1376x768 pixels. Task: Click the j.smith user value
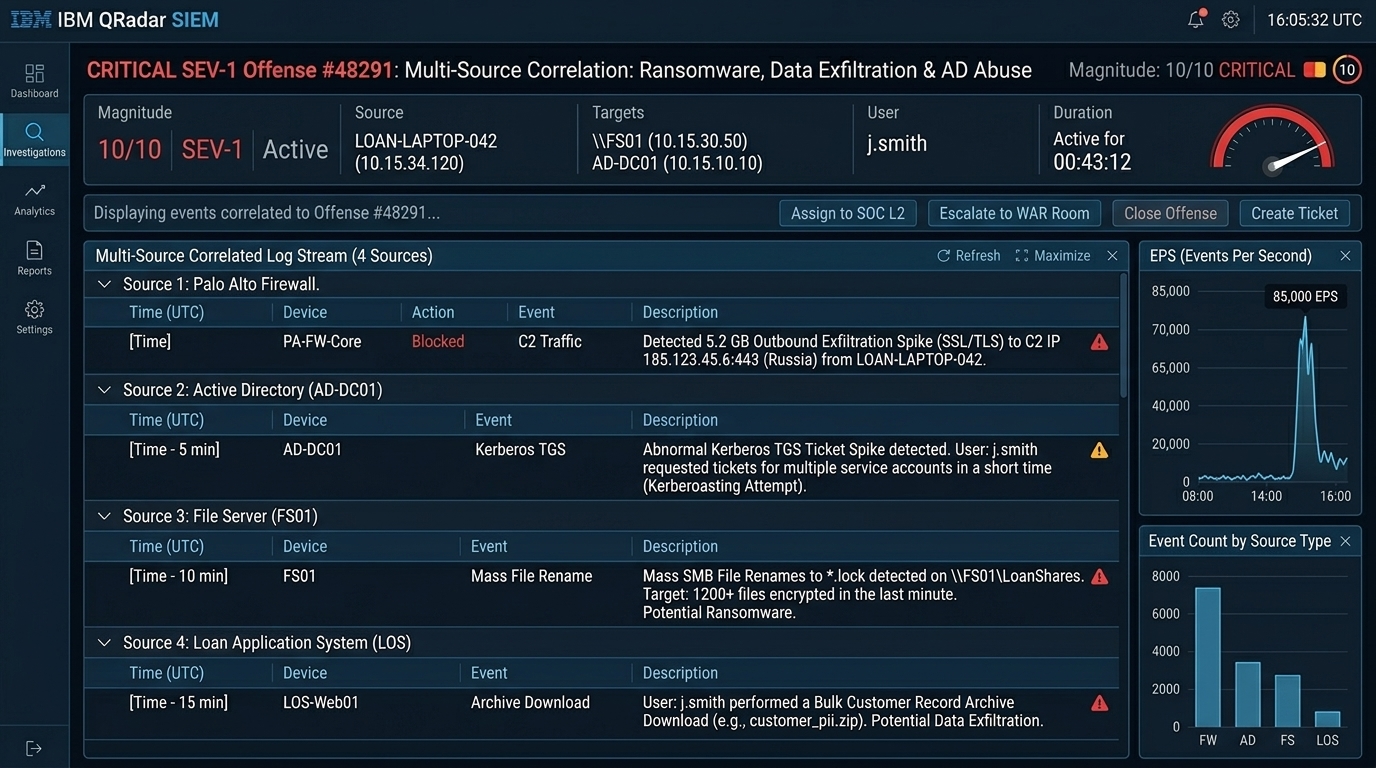(x=897, y=144)
